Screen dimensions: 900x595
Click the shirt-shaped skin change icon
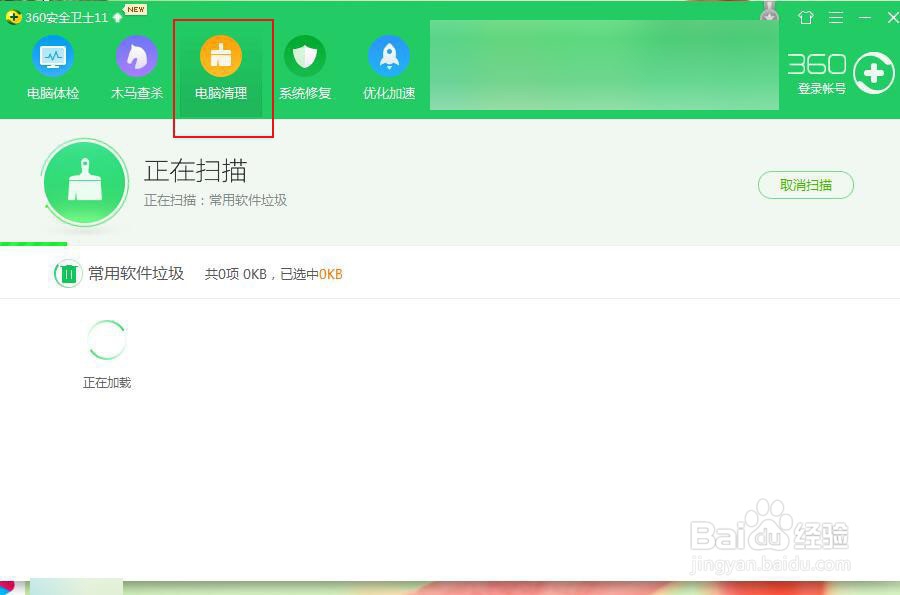pyautogui.click(x=805, y=17)
